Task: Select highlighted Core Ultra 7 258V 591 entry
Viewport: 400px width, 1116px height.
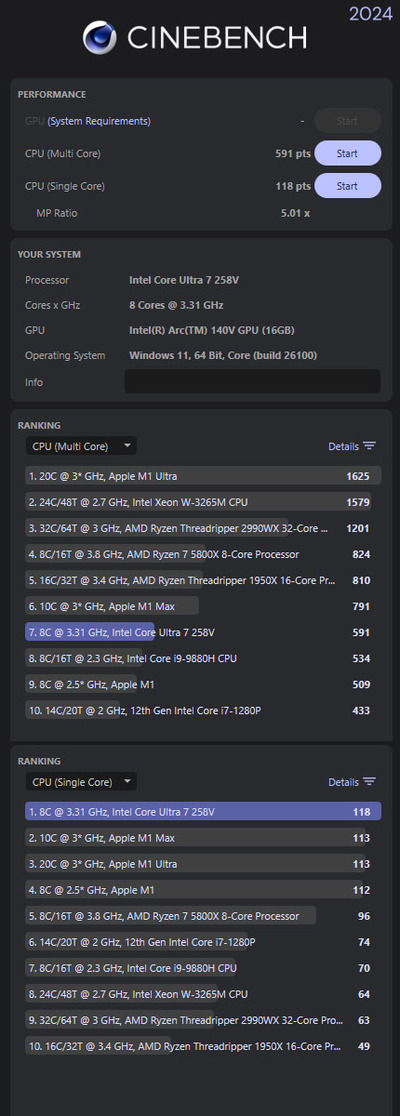Action: pos(204,632)
